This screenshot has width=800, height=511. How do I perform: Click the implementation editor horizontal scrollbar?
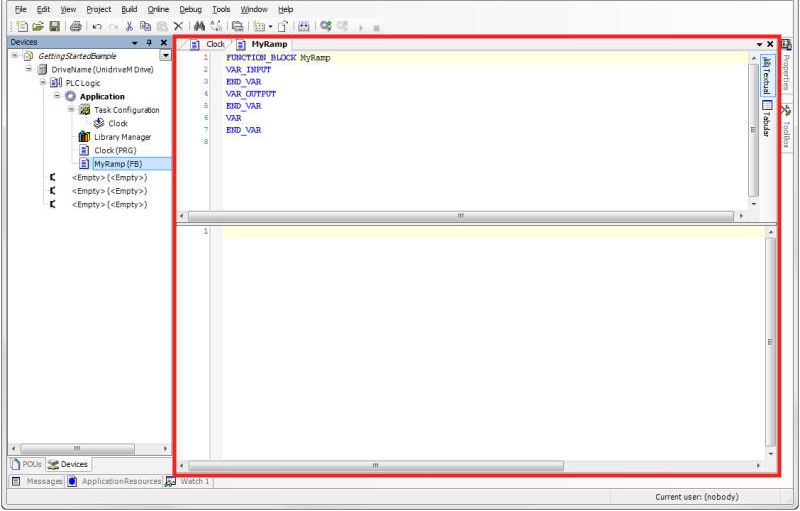(376, 465)
